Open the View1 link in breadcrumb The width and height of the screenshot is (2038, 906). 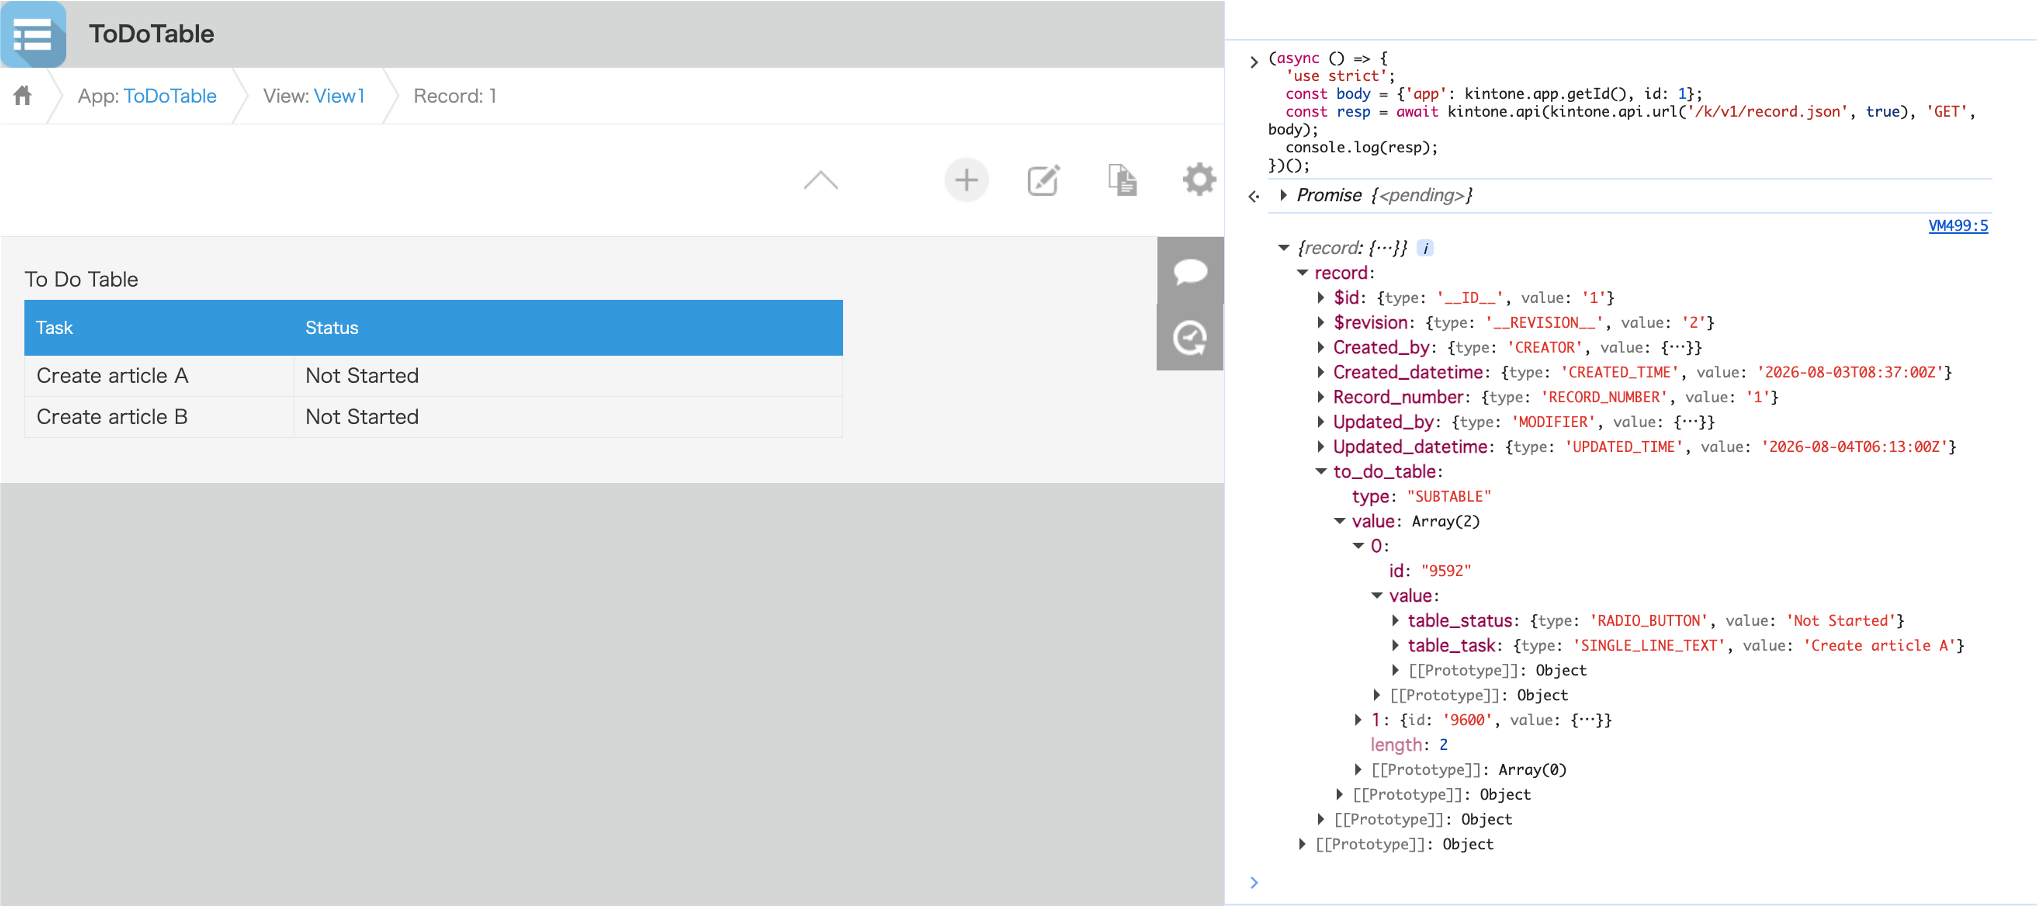(339, 96)
